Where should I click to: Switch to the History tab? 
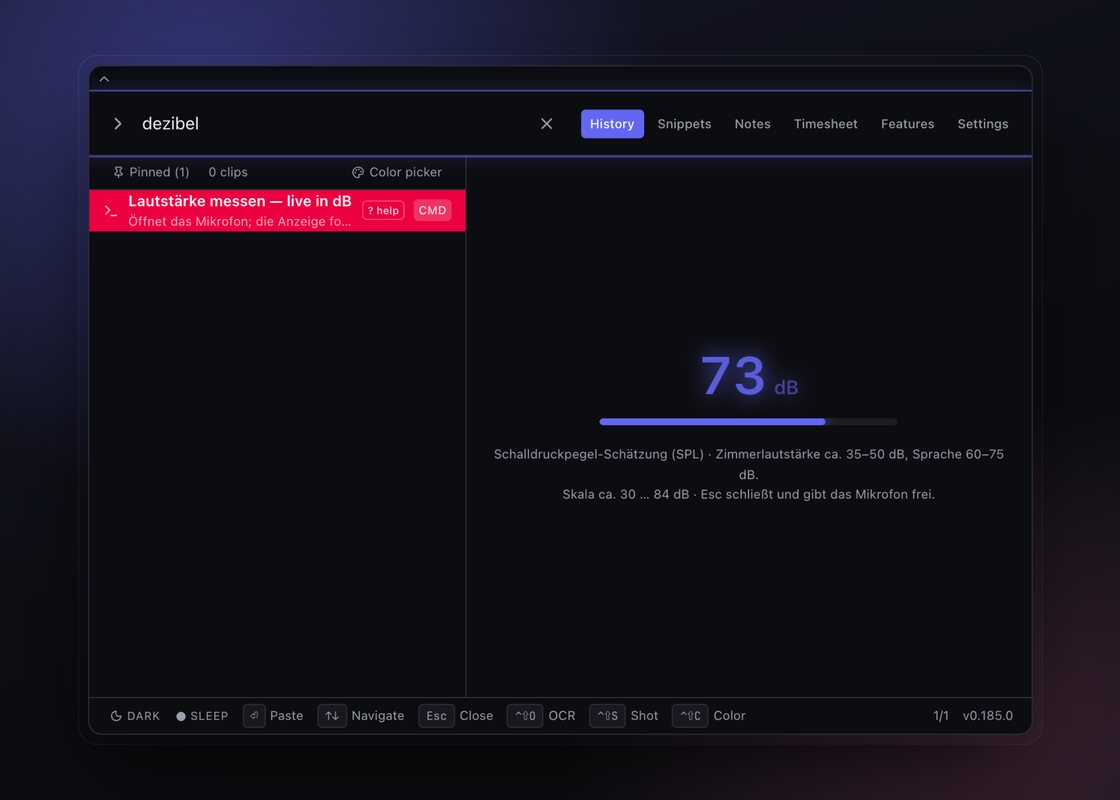click(612, 124)
